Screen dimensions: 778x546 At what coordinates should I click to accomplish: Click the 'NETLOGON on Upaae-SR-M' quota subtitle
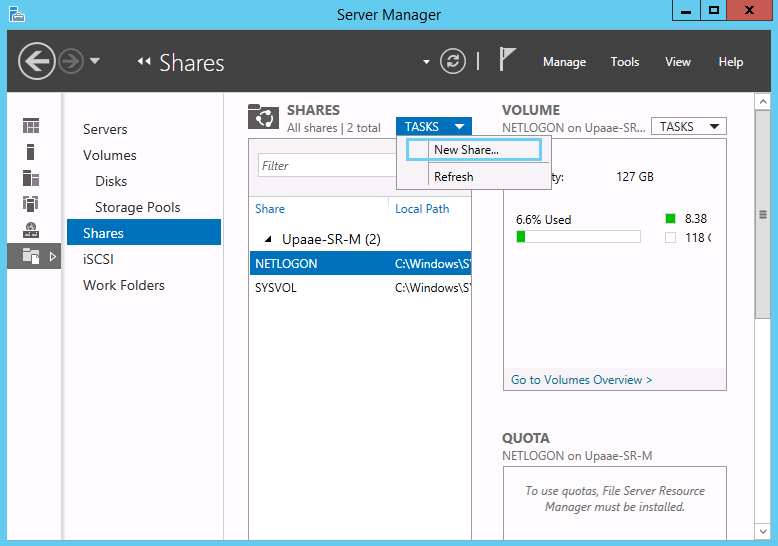[577, 456]
